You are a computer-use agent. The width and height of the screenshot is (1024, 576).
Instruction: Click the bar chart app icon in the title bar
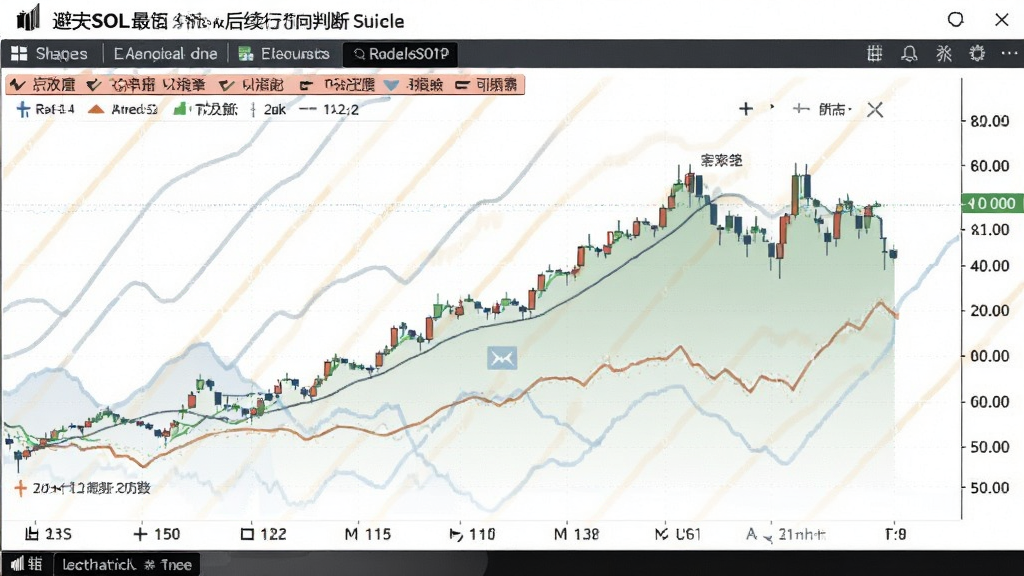27,18
